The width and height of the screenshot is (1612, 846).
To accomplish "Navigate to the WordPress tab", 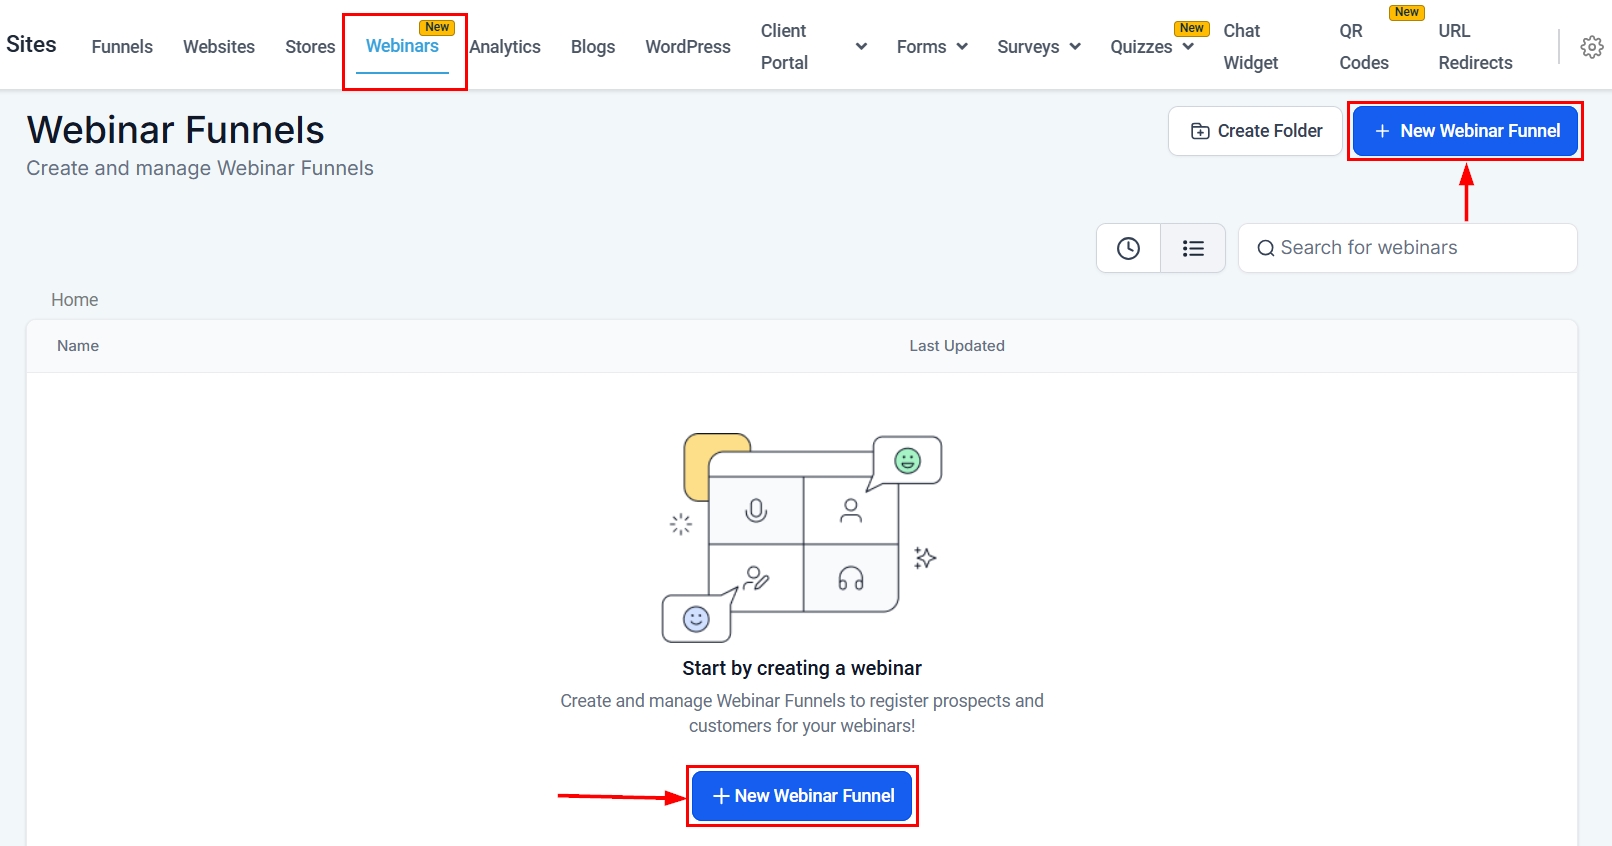I will [x=688, y=47].
